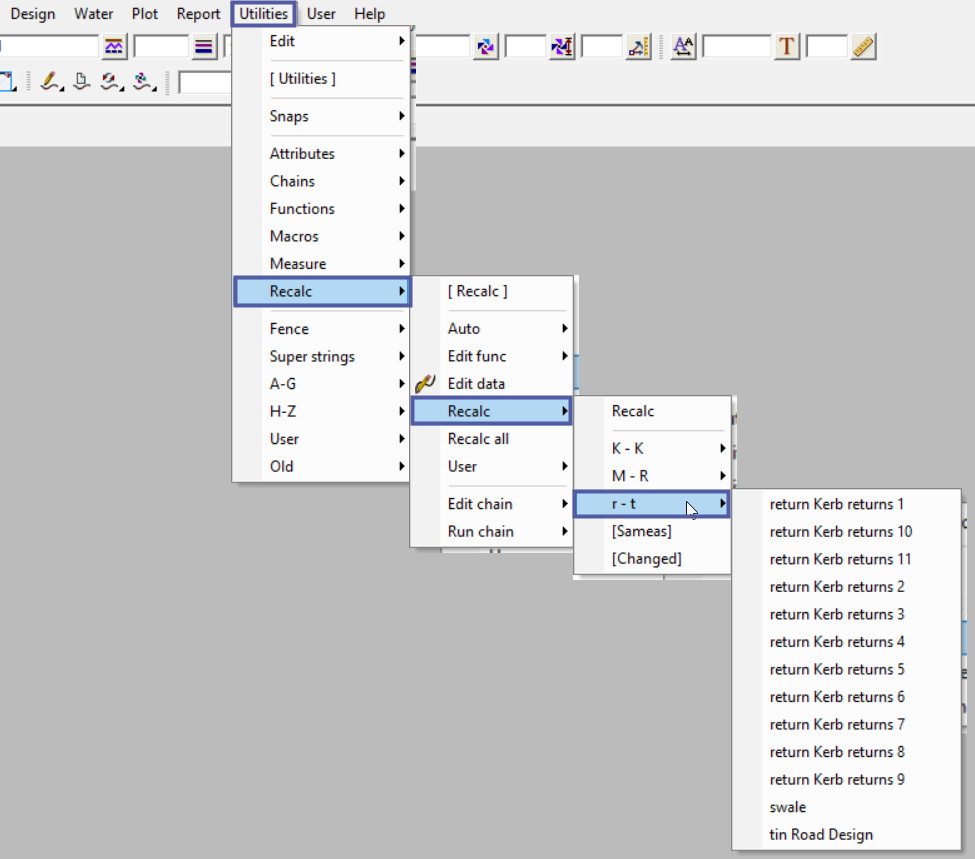The width and height of the screenshot is (975, 859).
Task: Select the swale function entry
Action: [x=788, y=807]
